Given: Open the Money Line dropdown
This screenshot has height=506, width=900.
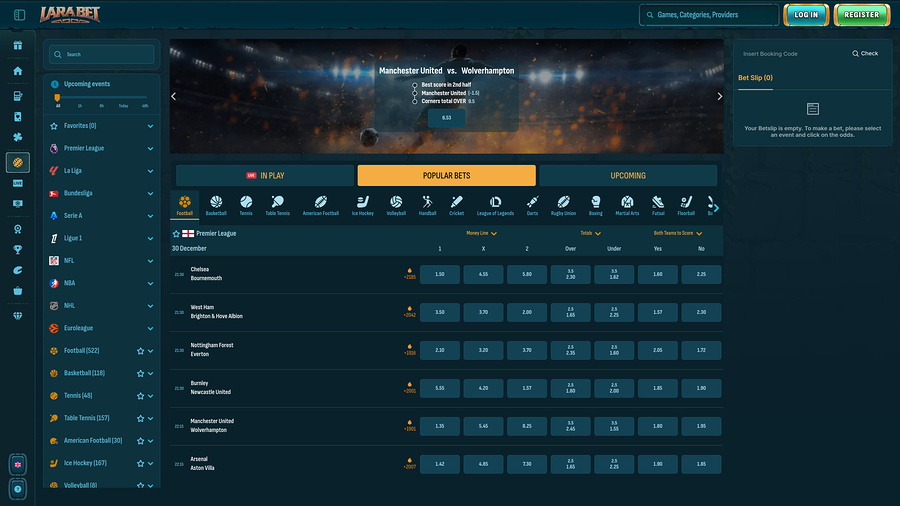Looking at the screenshot, I should tap(482, 233).
